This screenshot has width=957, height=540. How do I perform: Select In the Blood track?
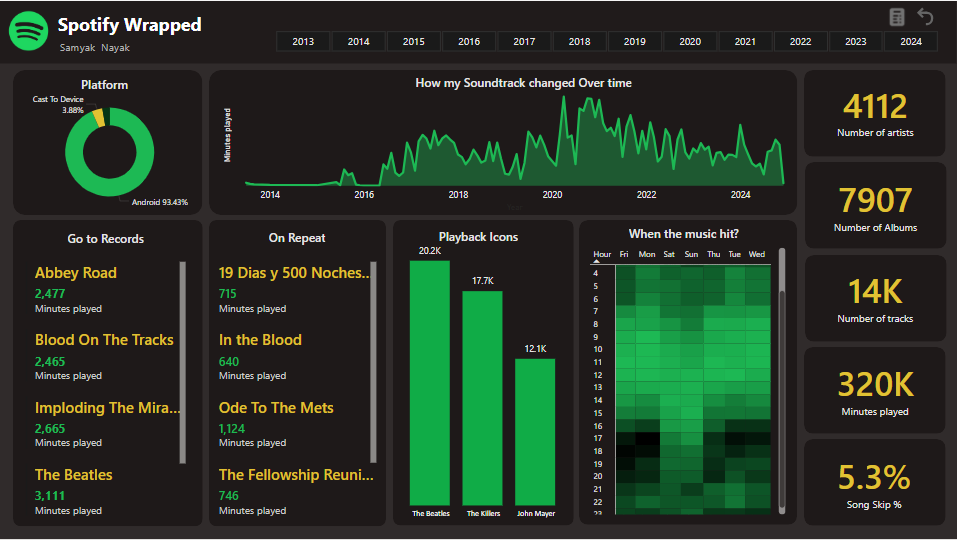coord(260,340)
